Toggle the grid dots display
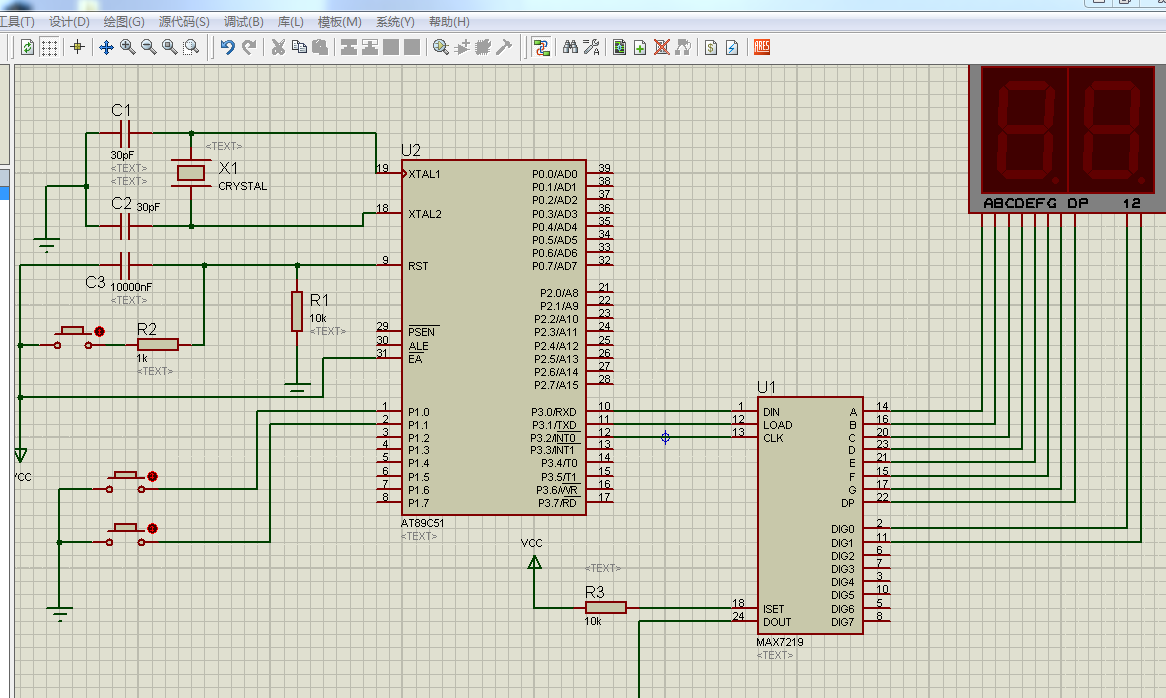Image resolution: width=1166 pixels, height=698 pixels. pos(49,48)
